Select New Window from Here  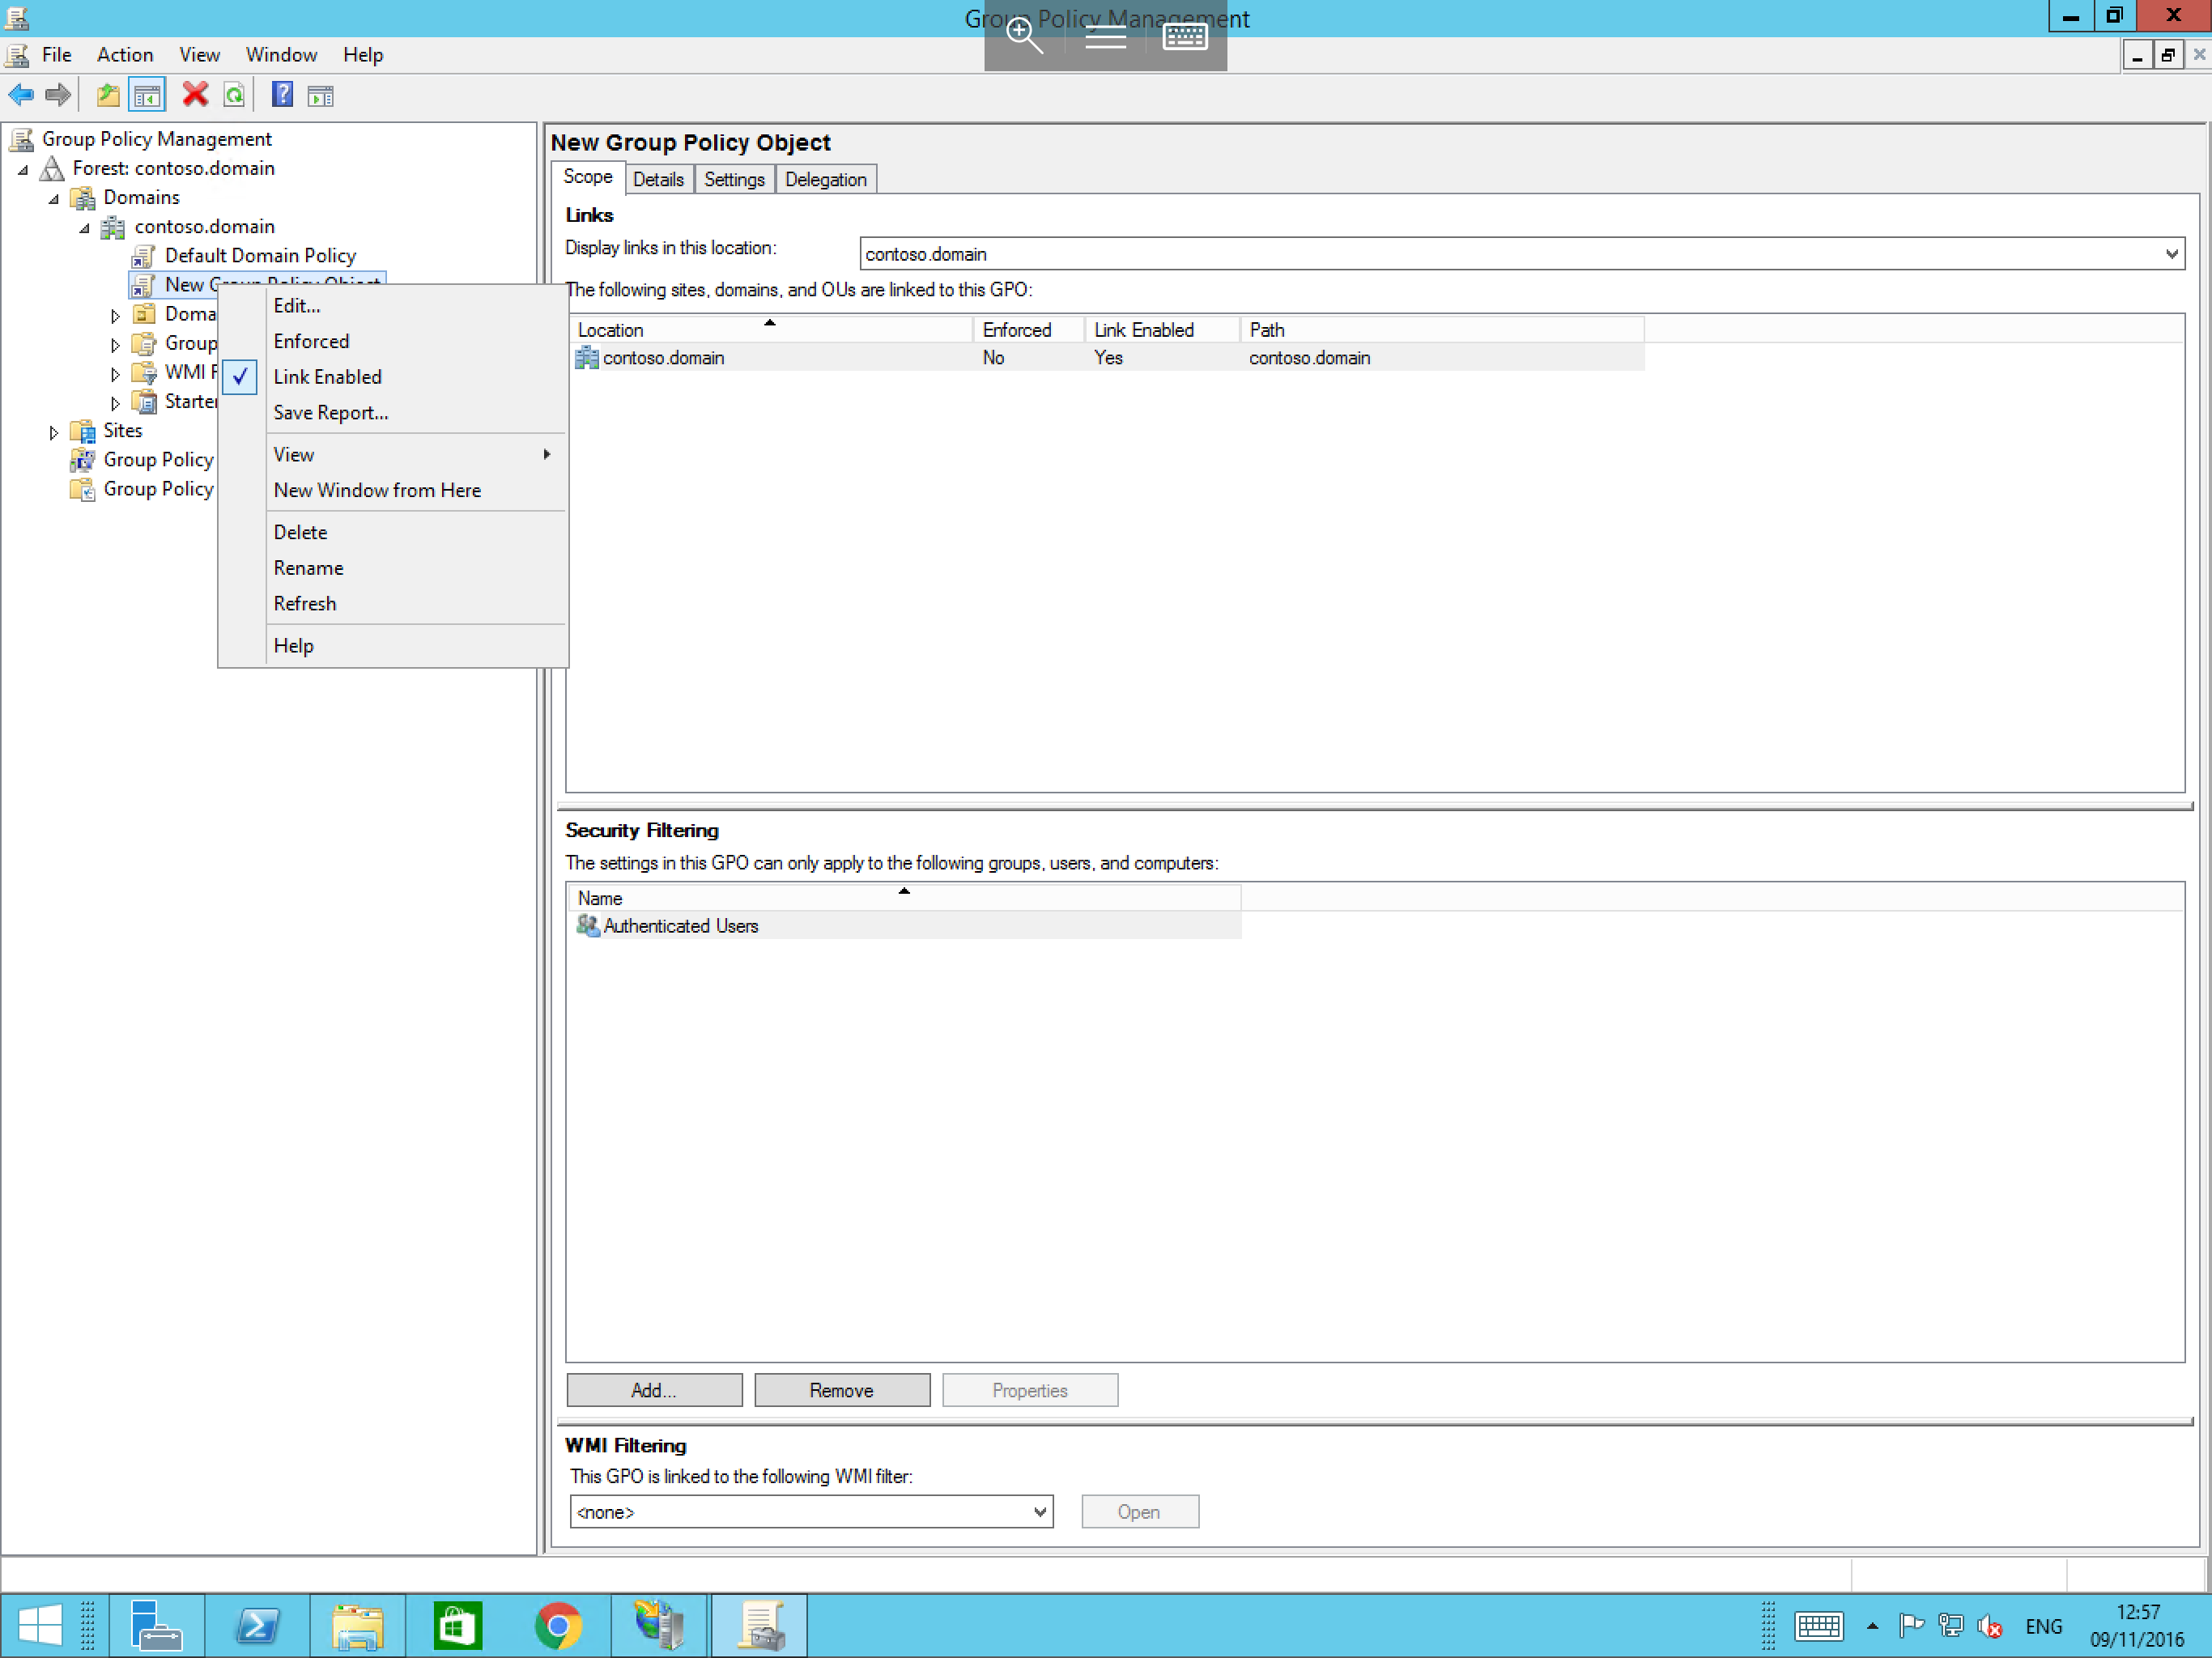[x=393, y=490]
